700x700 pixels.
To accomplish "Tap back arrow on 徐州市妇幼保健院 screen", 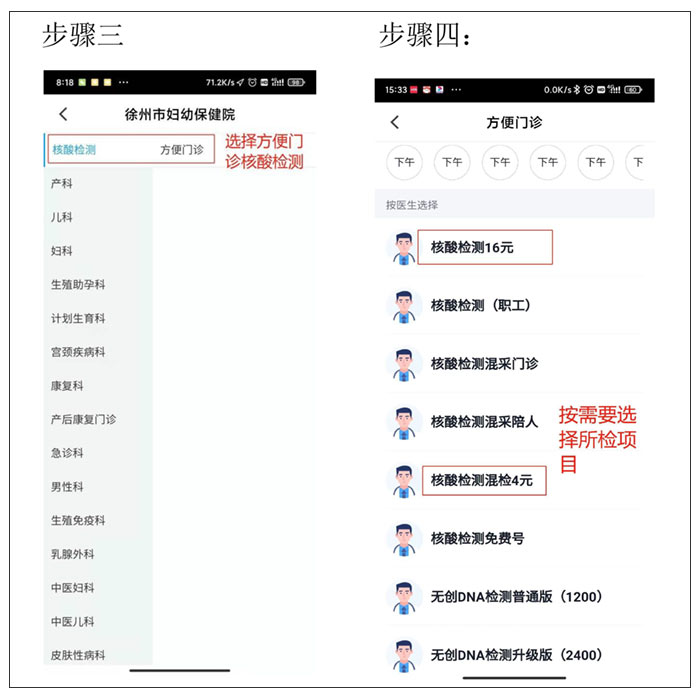I will [x=64, y=115].
